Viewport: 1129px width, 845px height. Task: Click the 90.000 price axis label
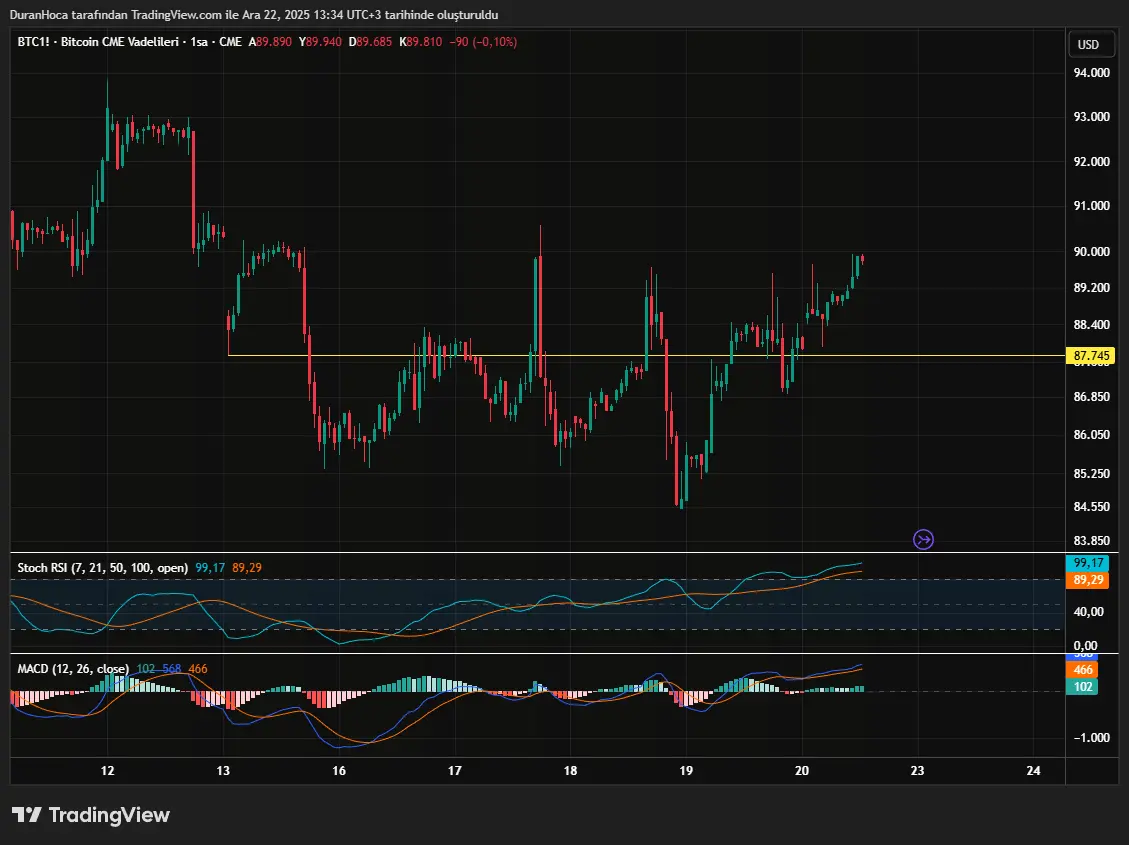tap(1091, 251)
